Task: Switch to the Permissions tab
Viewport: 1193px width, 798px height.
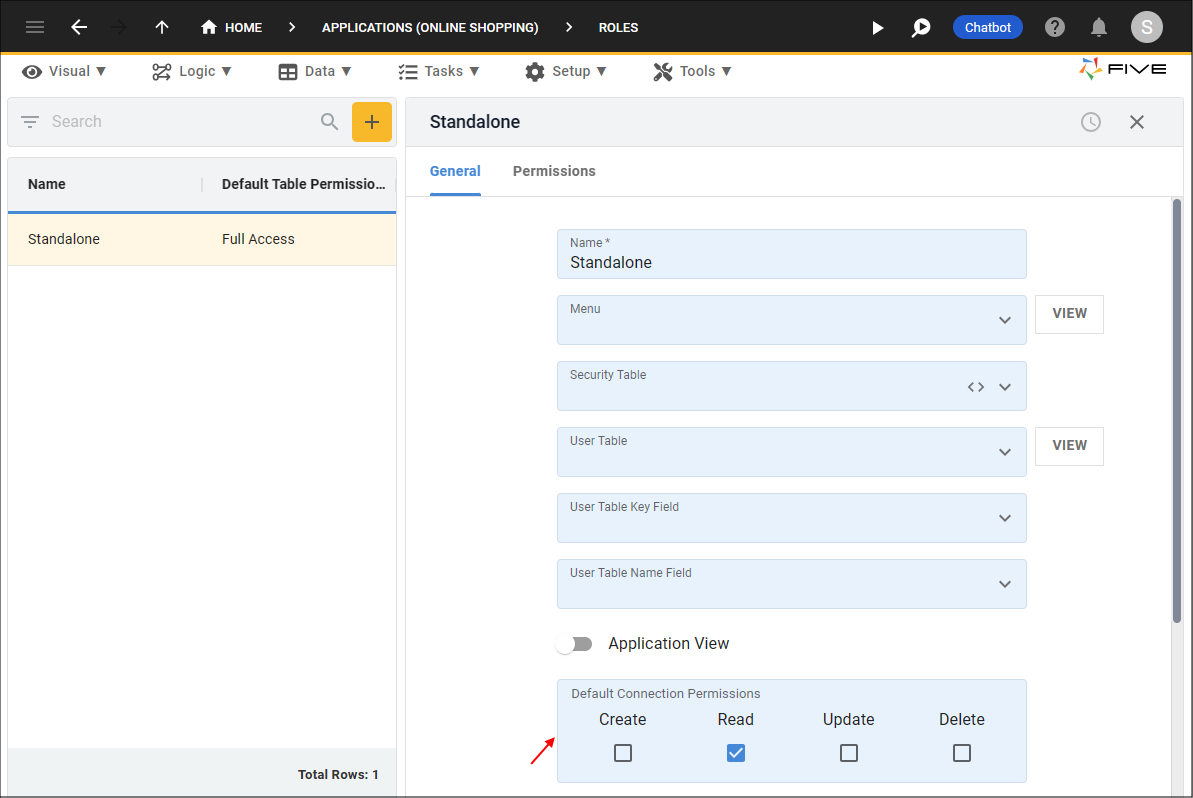Action: pos(554,171)
